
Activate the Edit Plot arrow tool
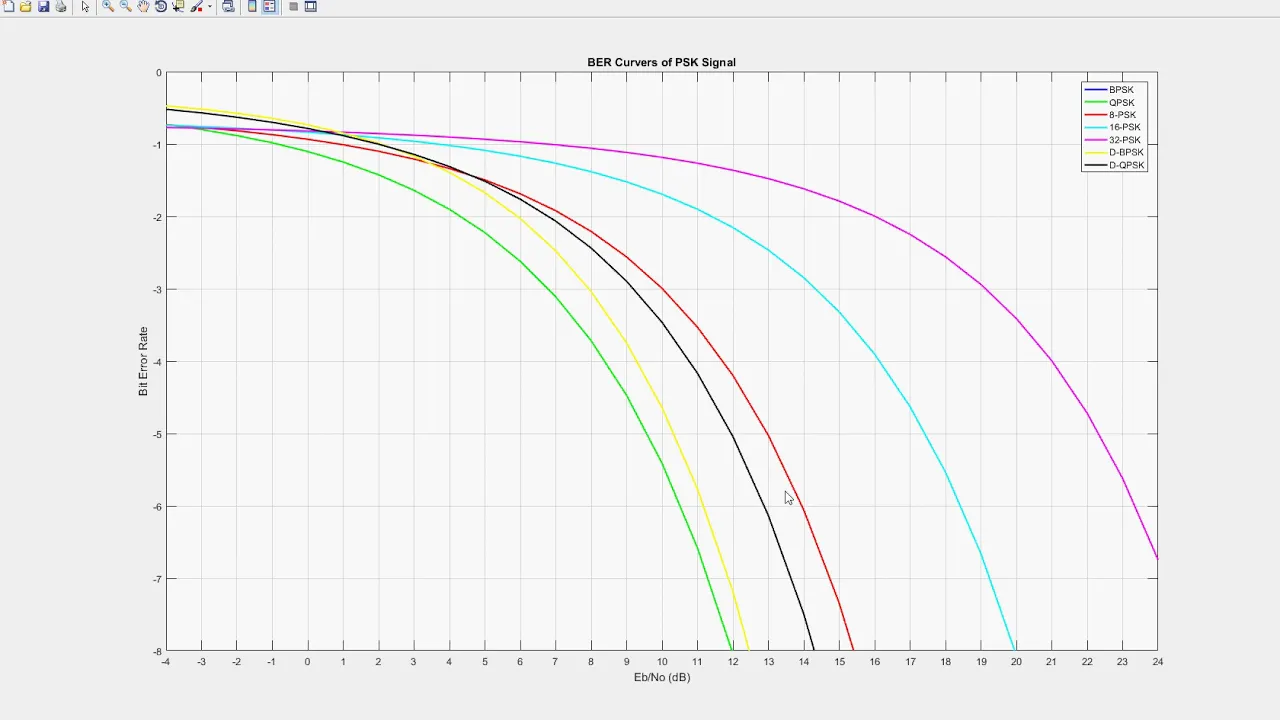click(x=85, y=6)
